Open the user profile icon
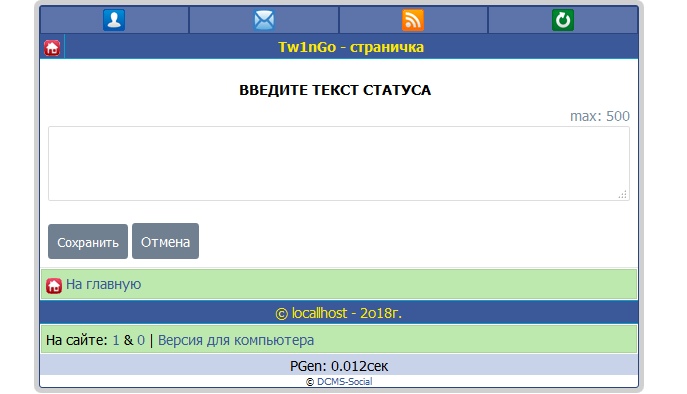This screenshot has width=687, height=394. [x=114, y=20]
